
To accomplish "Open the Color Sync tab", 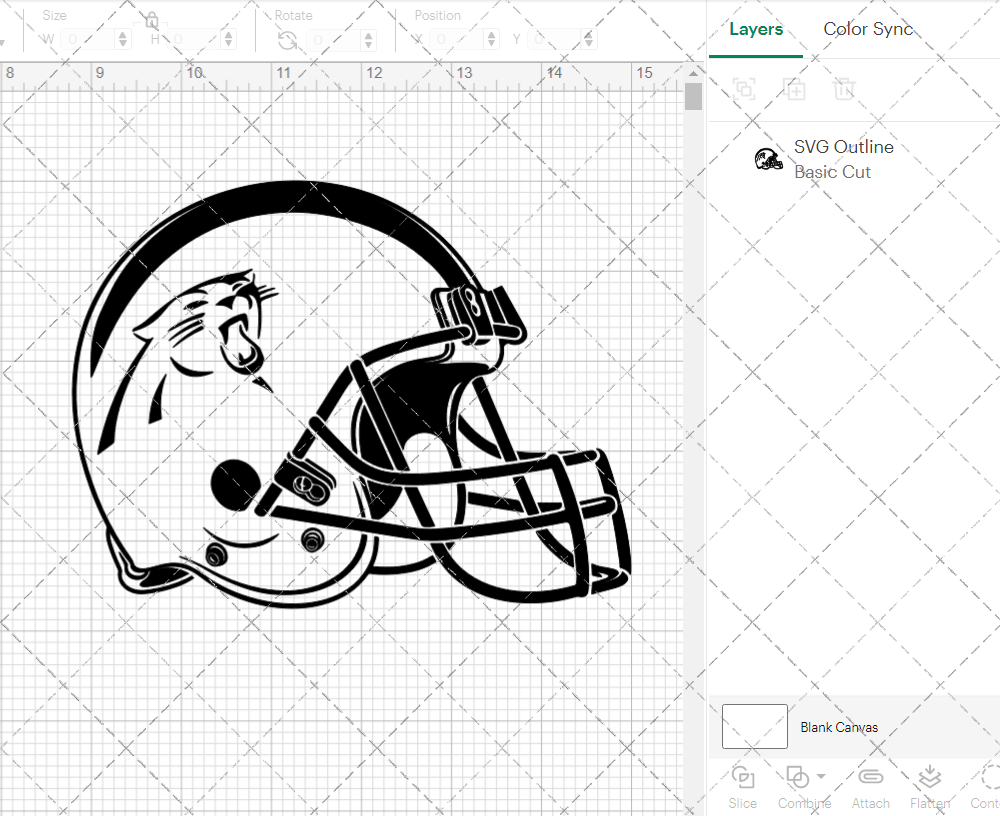I will pyautogui.click(x=868, y=29).
